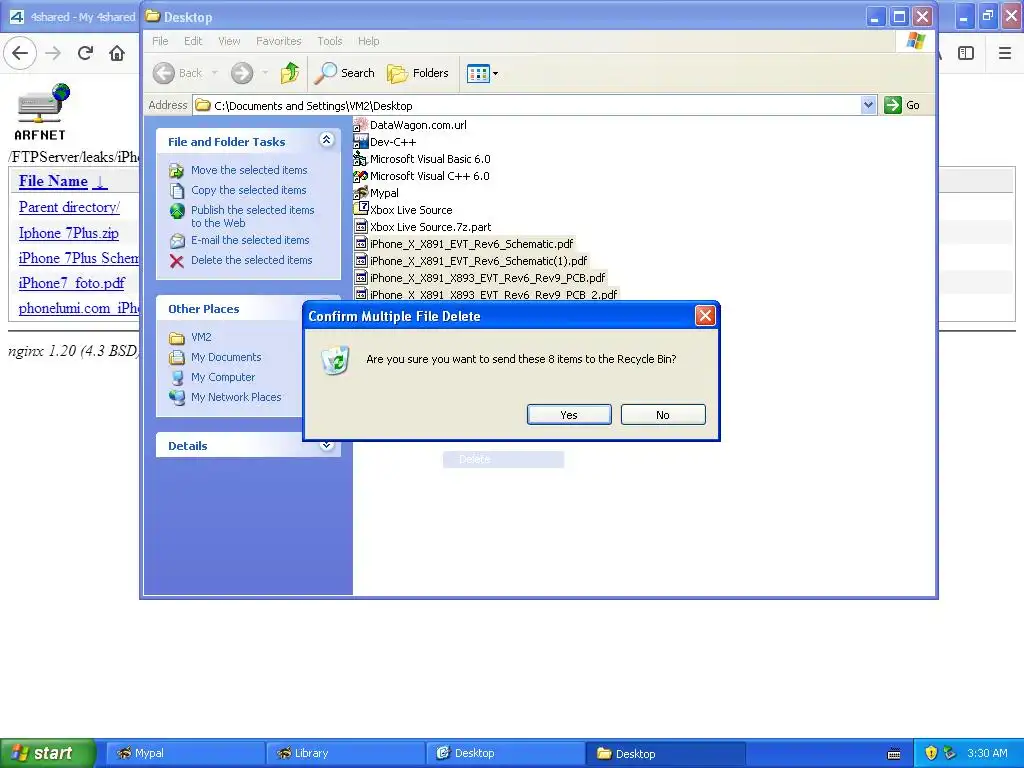The width and height of the screenshot is (1024, 768).
Task: Switch to Mypal taskbar button
Action: (185, 753)
